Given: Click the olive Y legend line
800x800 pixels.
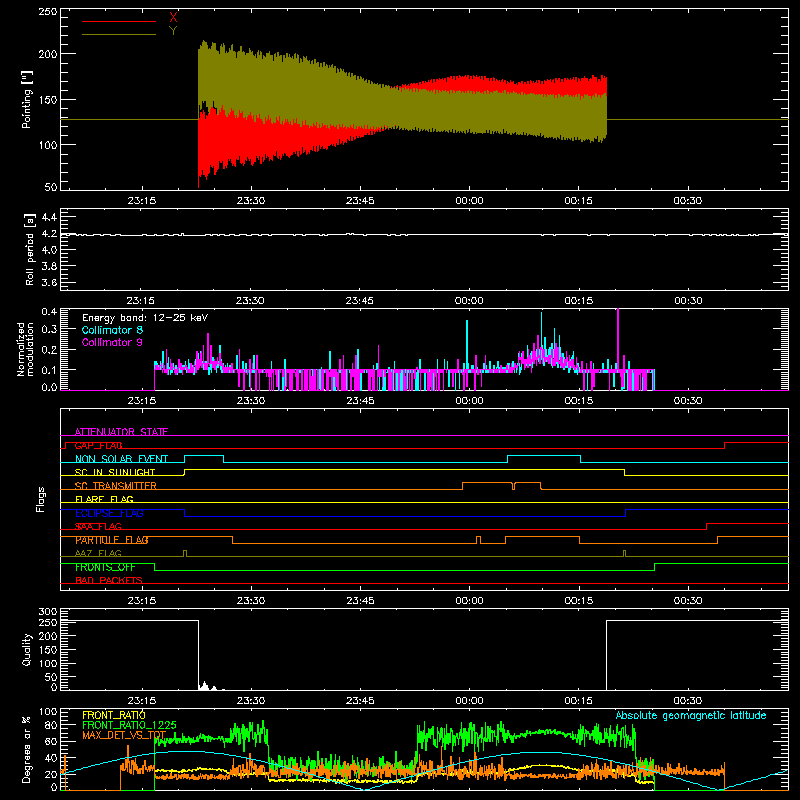Looking at the screenshot, I should pos(119,35).
